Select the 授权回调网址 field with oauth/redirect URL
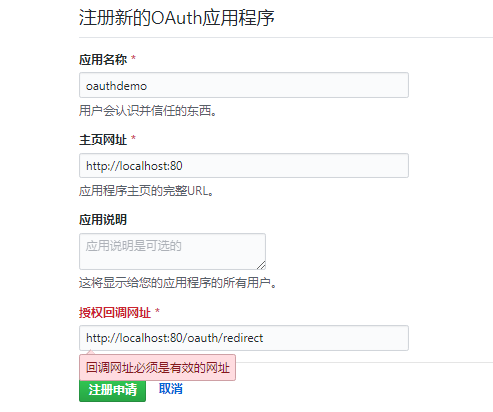 click(x=244, y=338)
